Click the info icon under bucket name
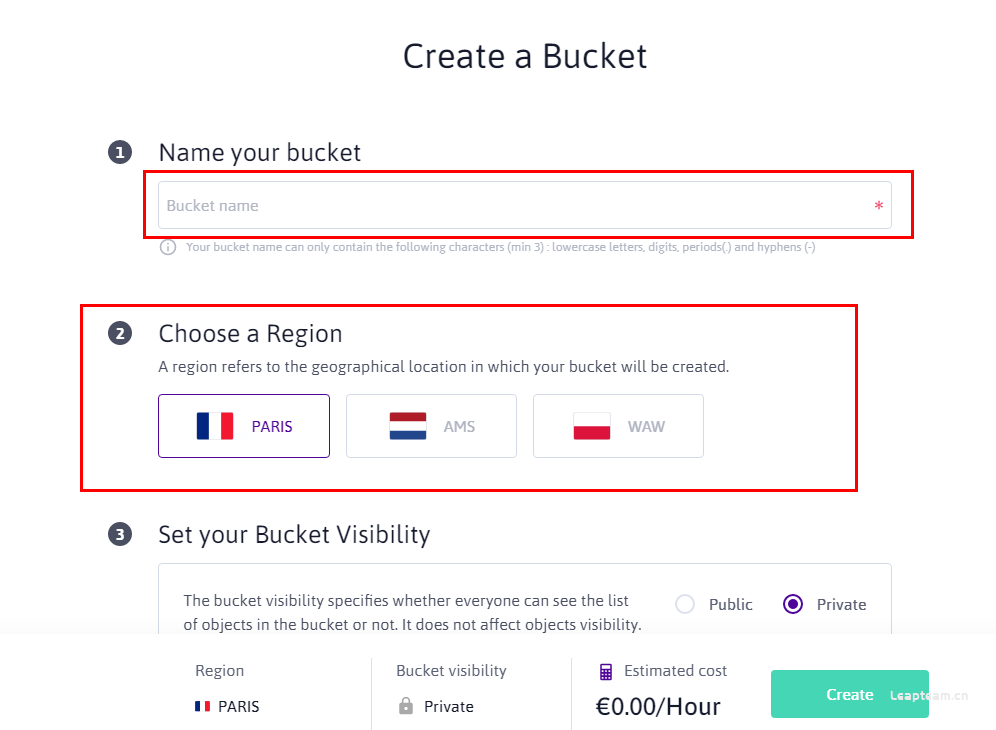Screen dimensions: 996x730 tap(168, 247)
